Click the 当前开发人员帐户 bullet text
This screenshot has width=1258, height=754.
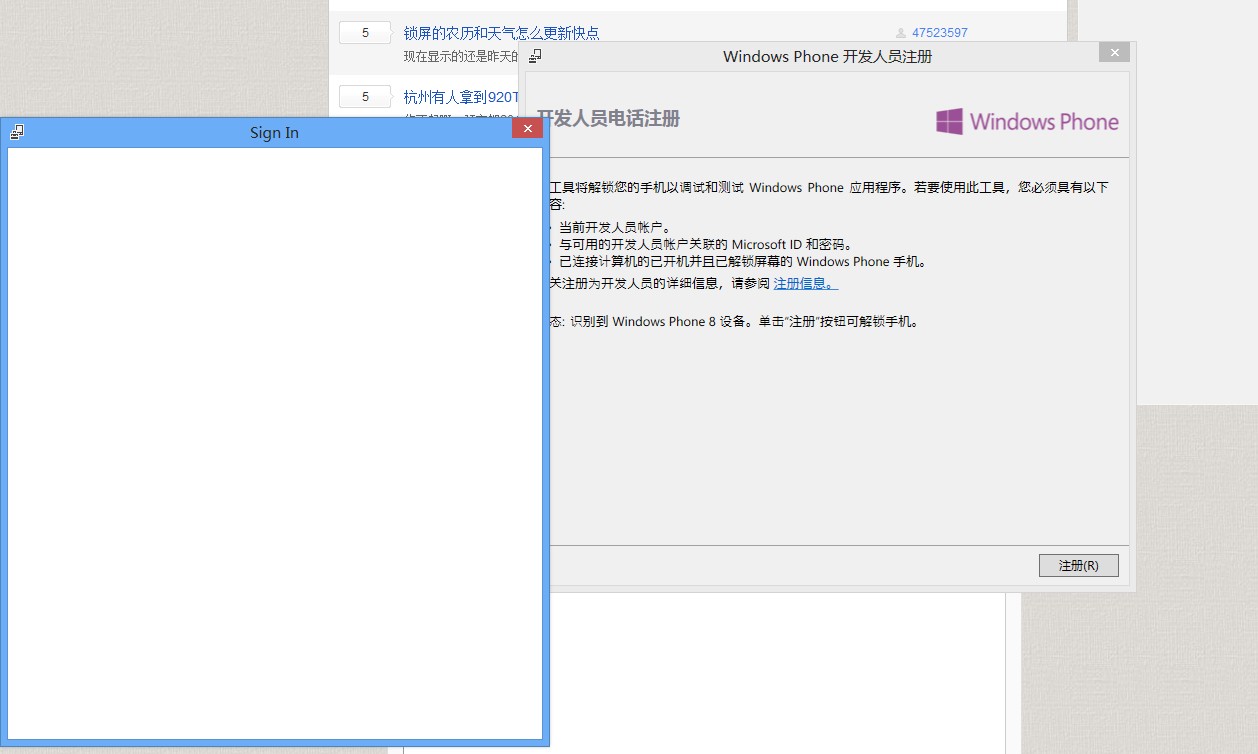[615, 227]
